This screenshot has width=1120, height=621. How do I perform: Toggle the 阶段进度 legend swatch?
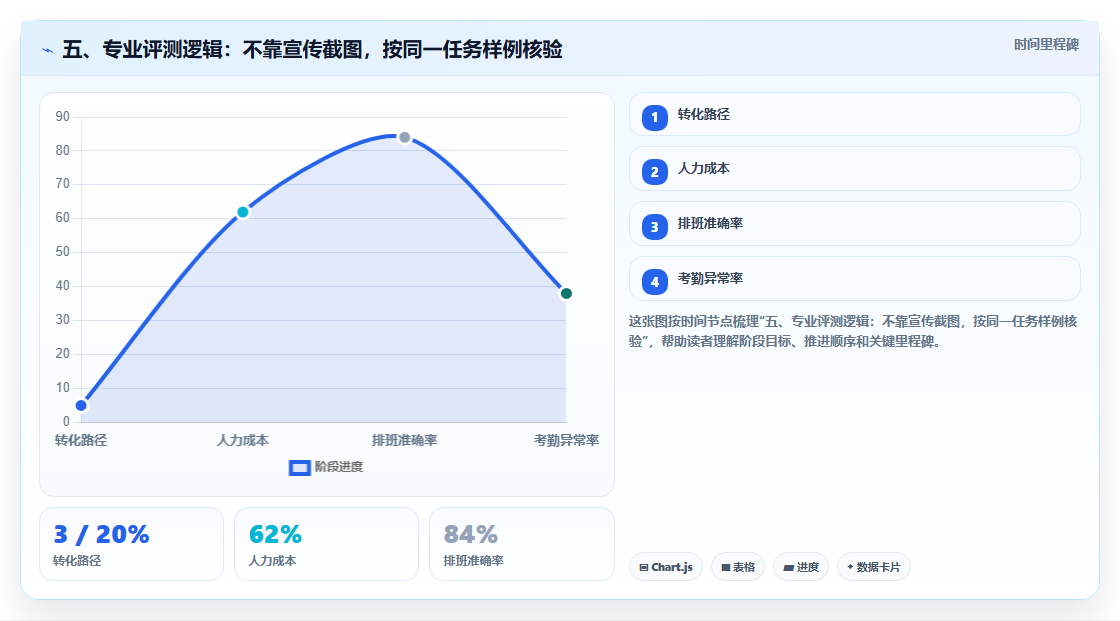coord(299,468)
